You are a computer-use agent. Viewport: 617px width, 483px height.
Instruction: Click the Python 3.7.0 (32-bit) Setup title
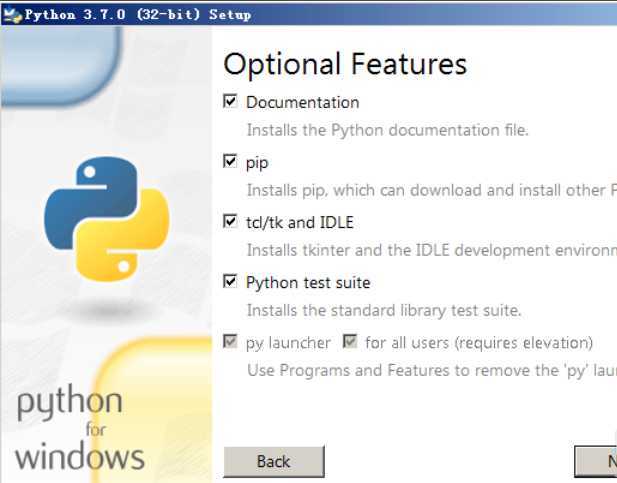coord(138,15)
